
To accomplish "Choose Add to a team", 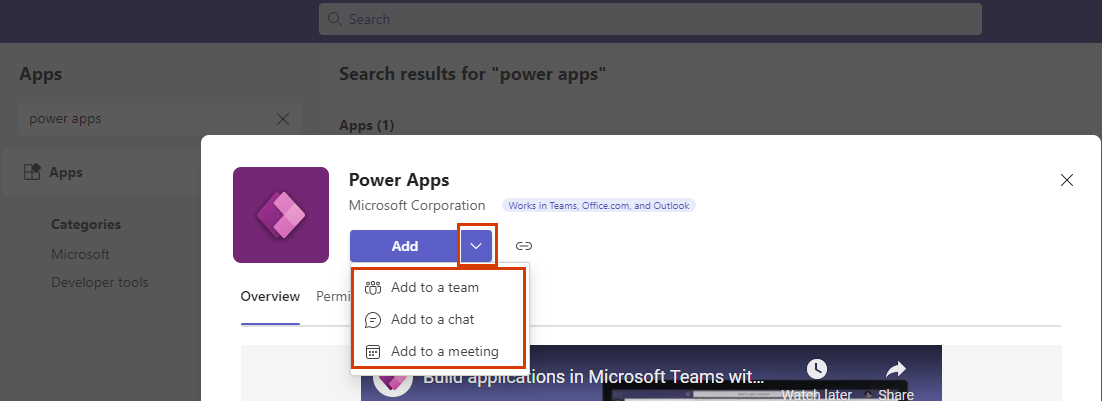I will [438, 287].
